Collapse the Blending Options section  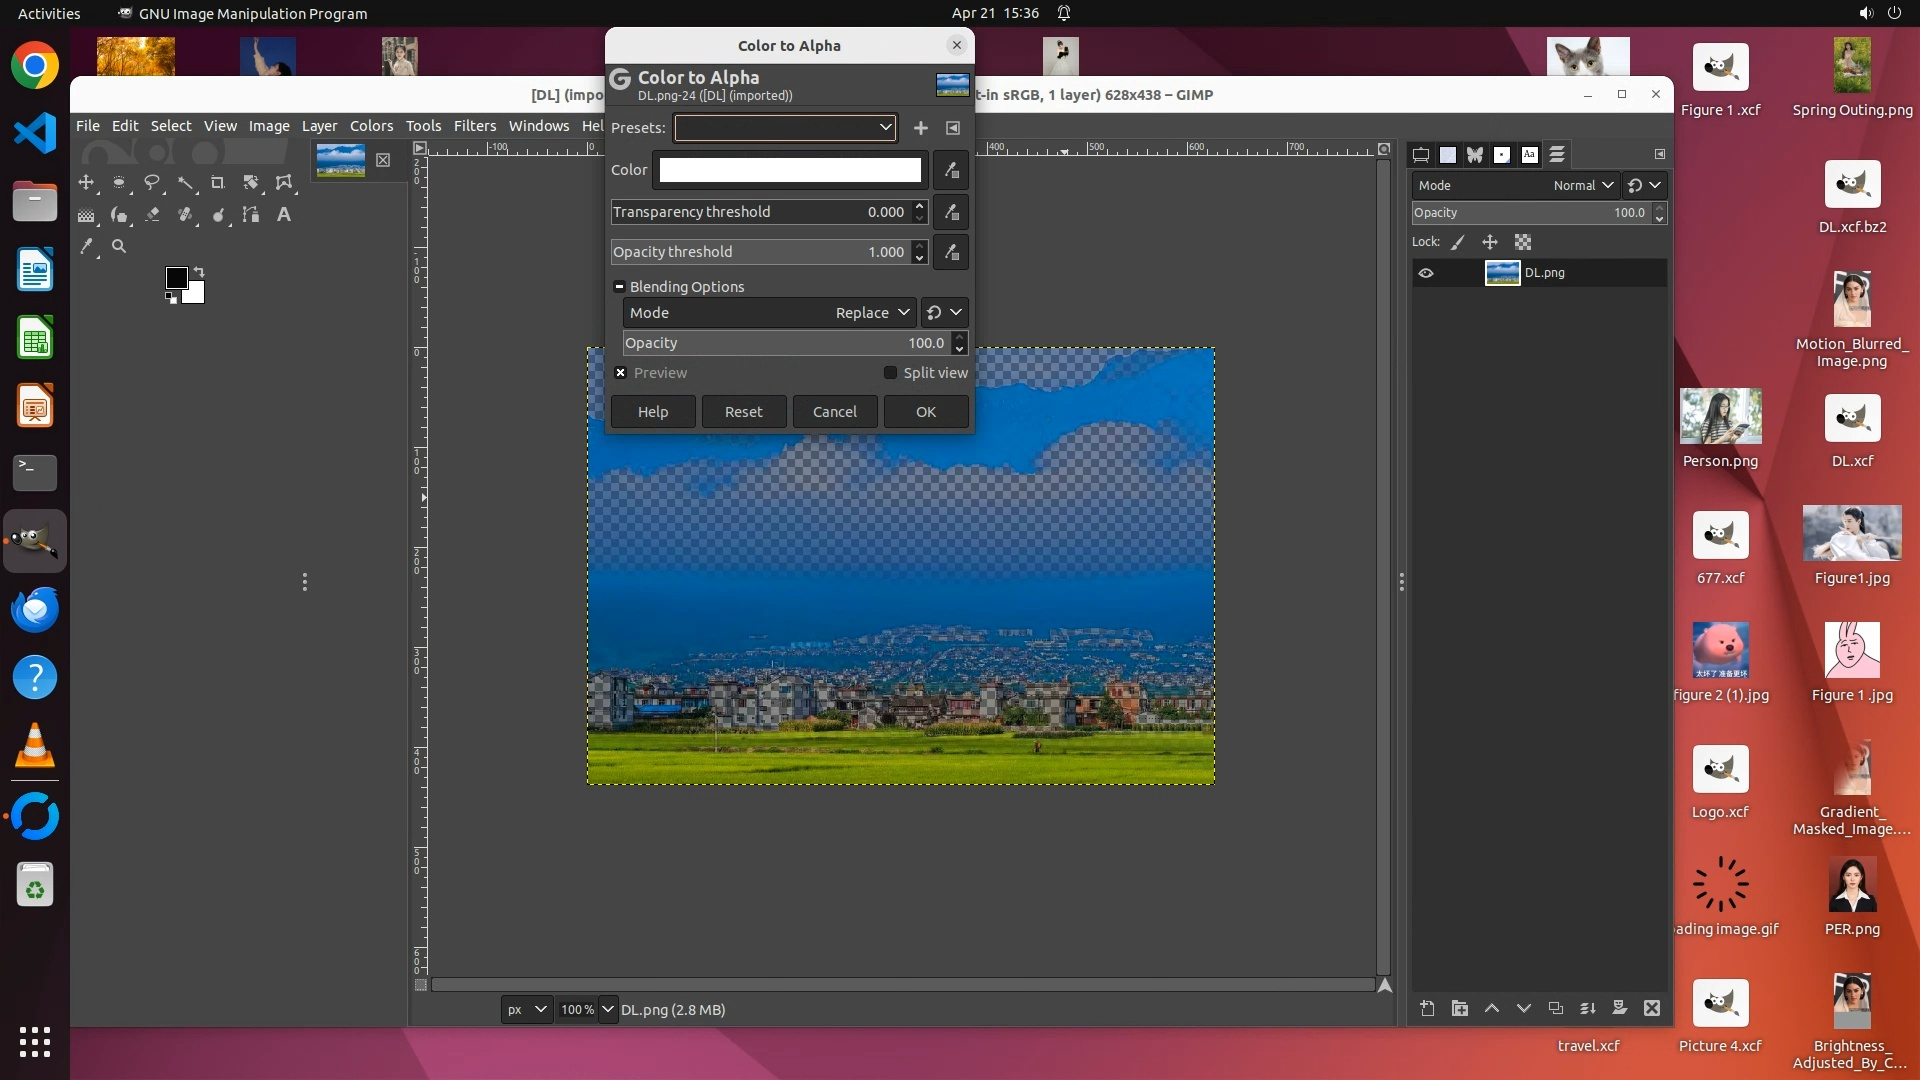click(620, 287)
